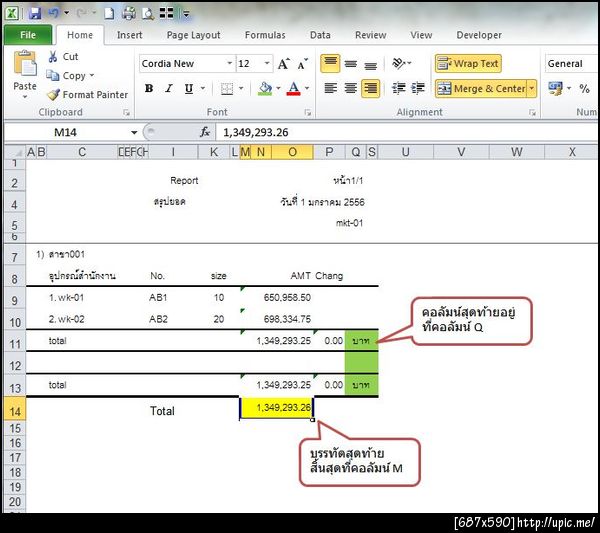Click the New document icon in quick access

[109, 13]
